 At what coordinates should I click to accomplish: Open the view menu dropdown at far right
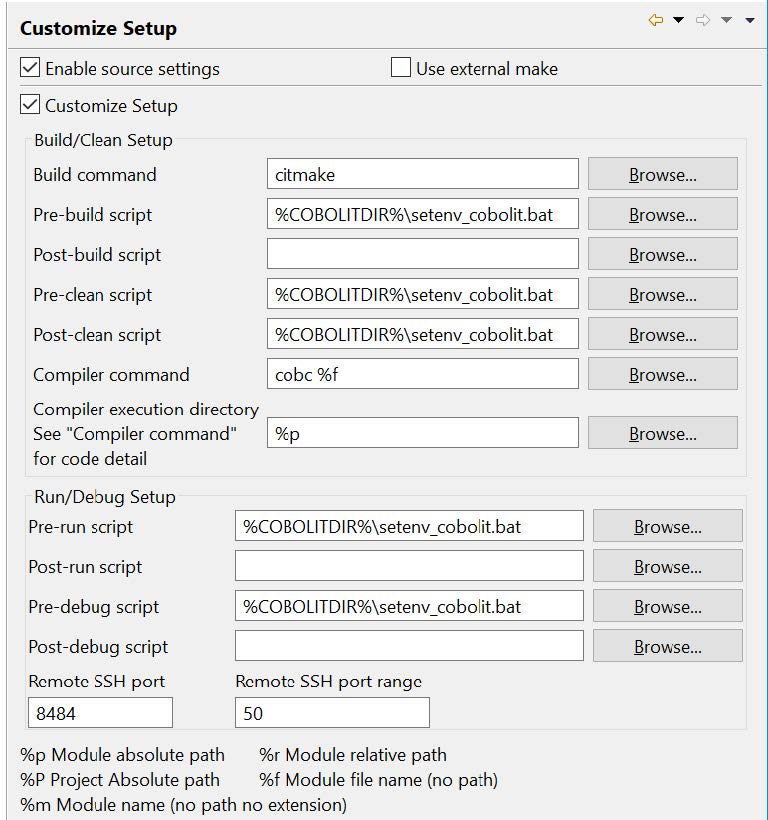(750, 20)
